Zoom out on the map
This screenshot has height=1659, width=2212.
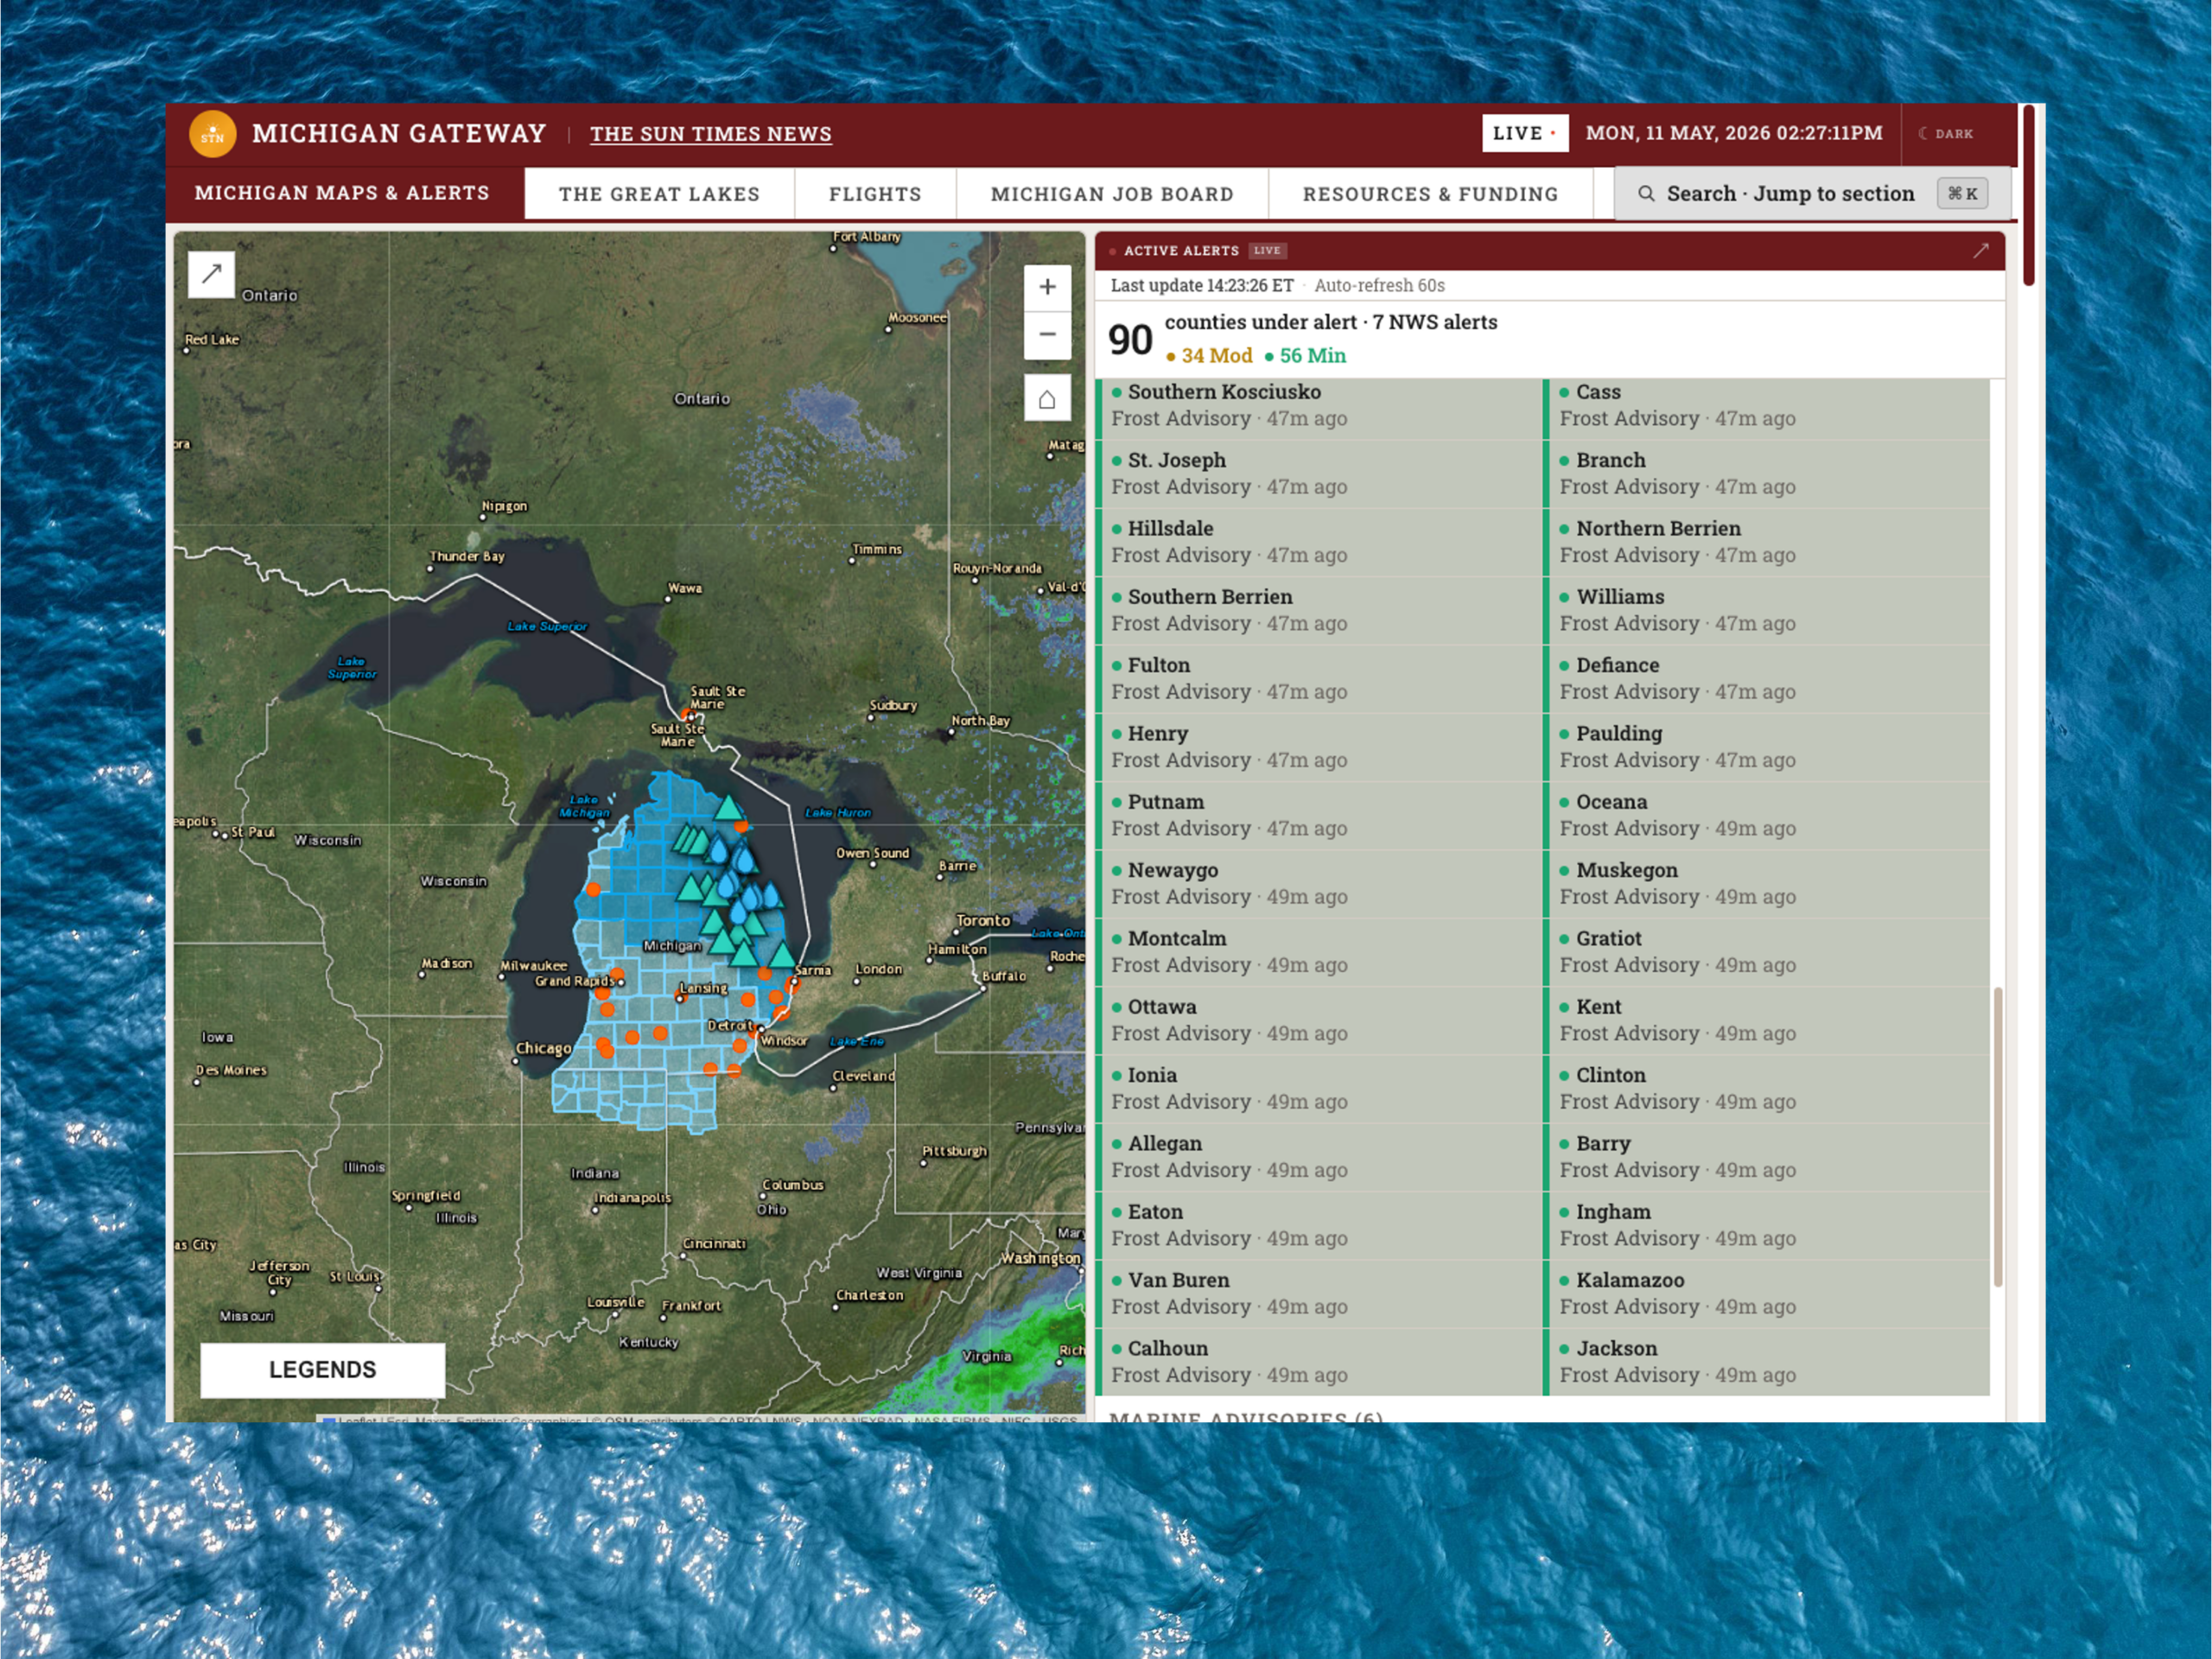click(x=1047, y=335)
